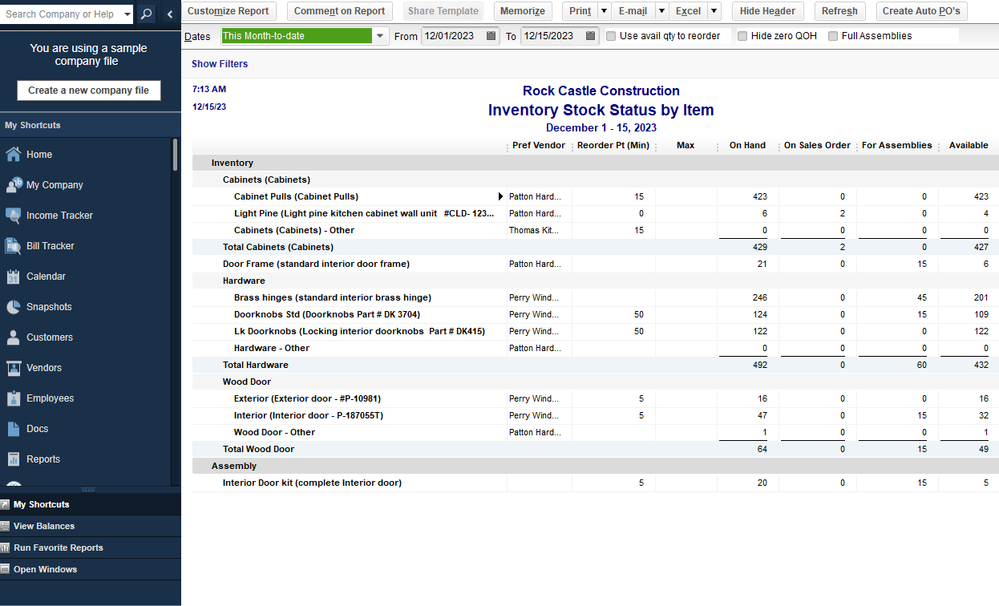Click the Print button
The image size is (999, 606).
(x=580, y=11)
